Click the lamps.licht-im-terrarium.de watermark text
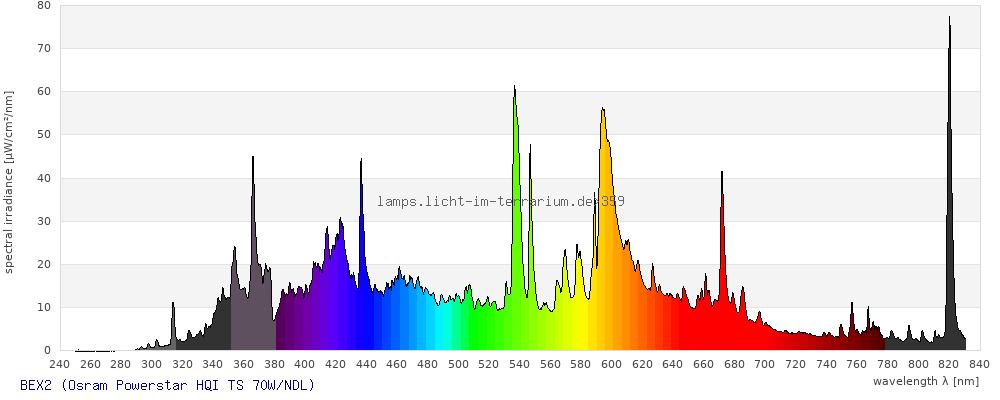 (x=501, y=201)
